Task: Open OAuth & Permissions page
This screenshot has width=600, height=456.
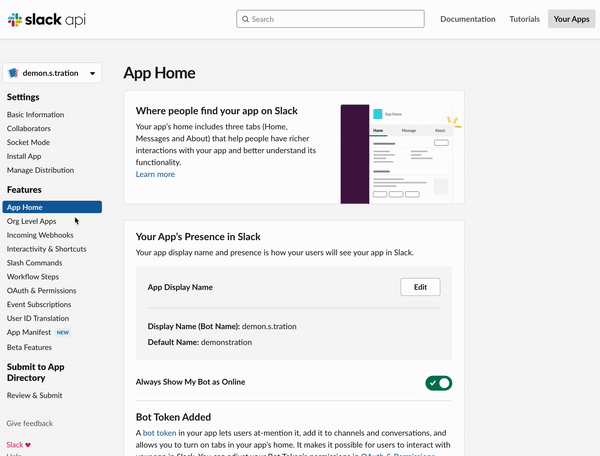Action: pyautogui.click(x=41, y=291)
